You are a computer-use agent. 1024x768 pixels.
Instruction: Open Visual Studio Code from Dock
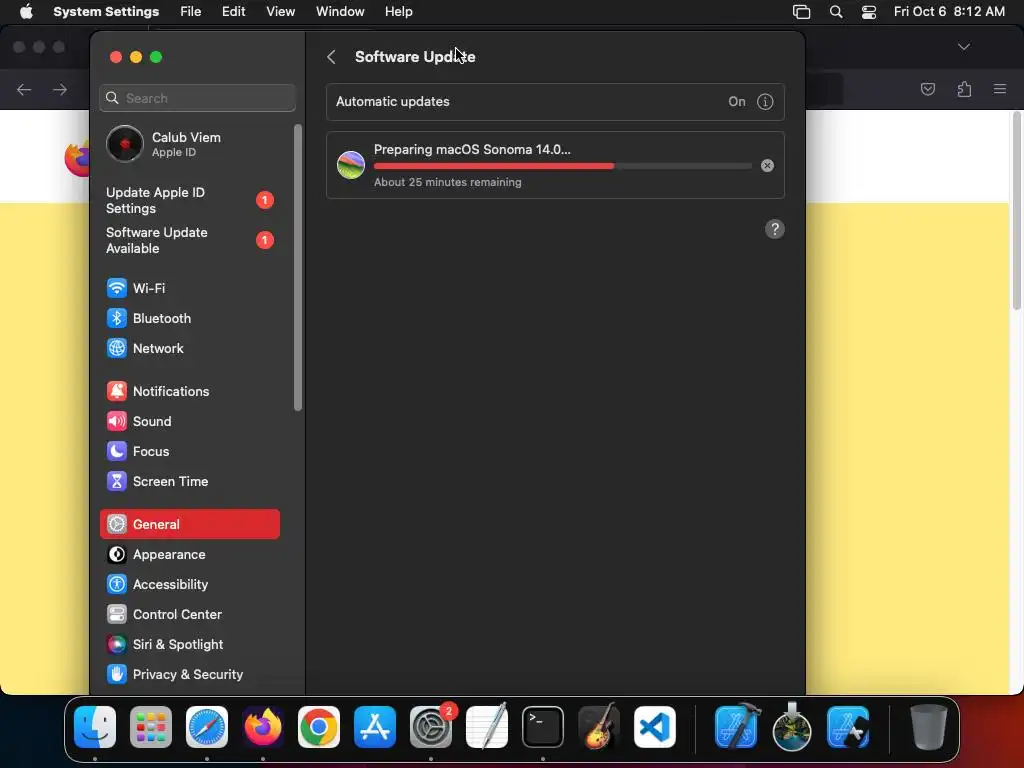(655, 727)
